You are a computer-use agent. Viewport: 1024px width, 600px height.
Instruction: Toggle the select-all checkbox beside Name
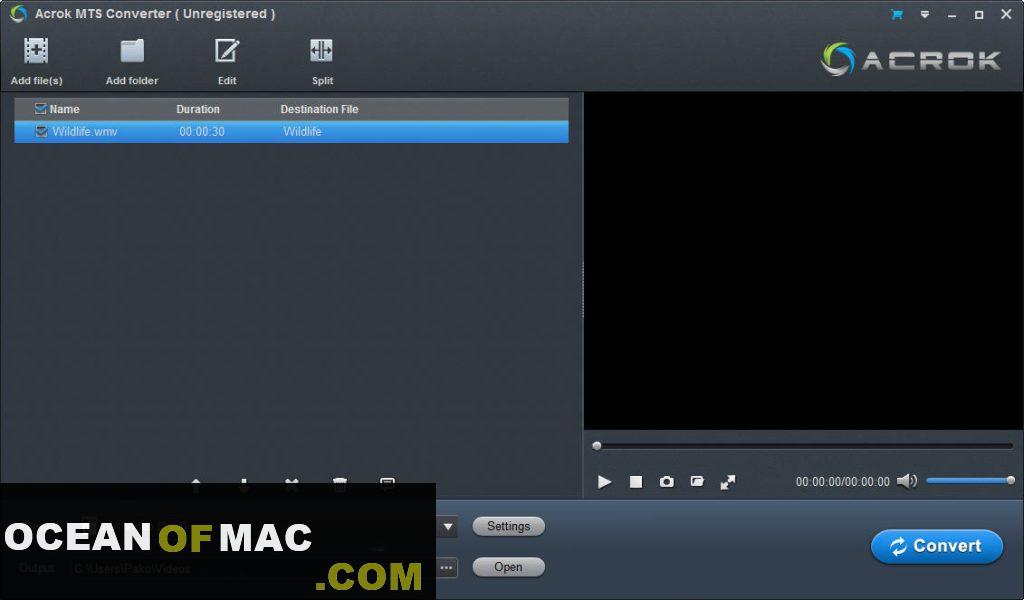(x=40, y=108)
